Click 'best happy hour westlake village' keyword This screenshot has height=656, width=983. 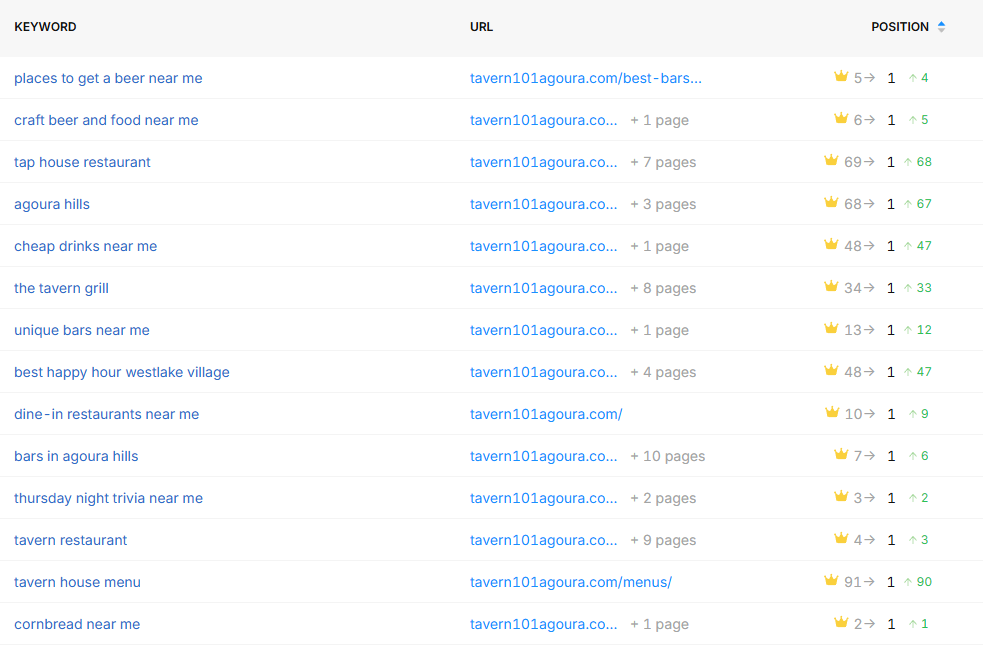(x=122, y=372)
